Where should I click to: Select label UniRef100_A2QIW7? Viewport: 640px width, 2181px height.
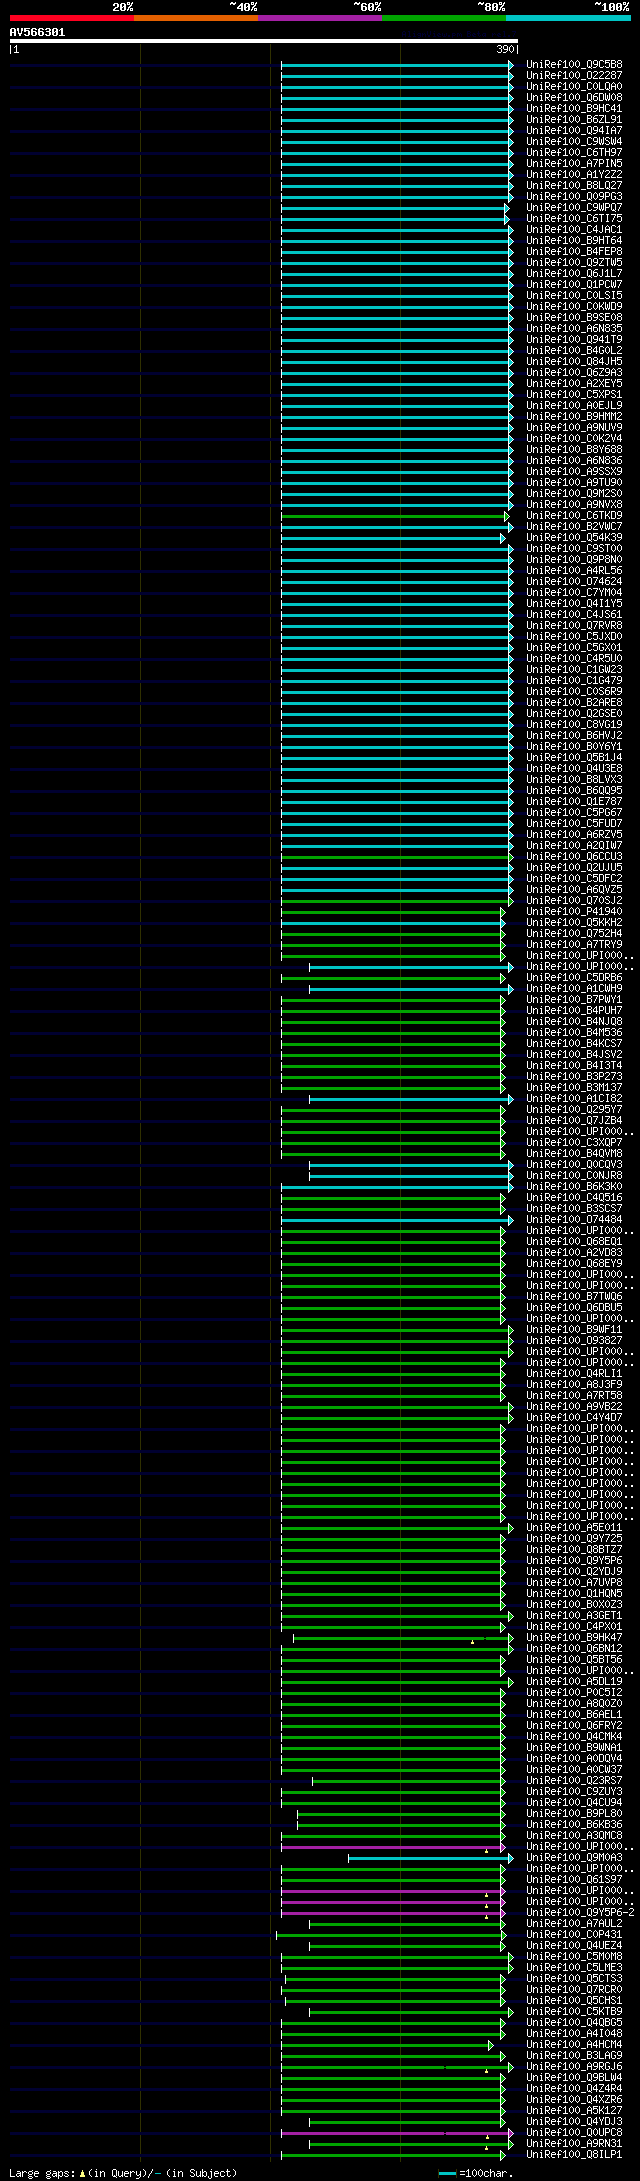(574, 845)
